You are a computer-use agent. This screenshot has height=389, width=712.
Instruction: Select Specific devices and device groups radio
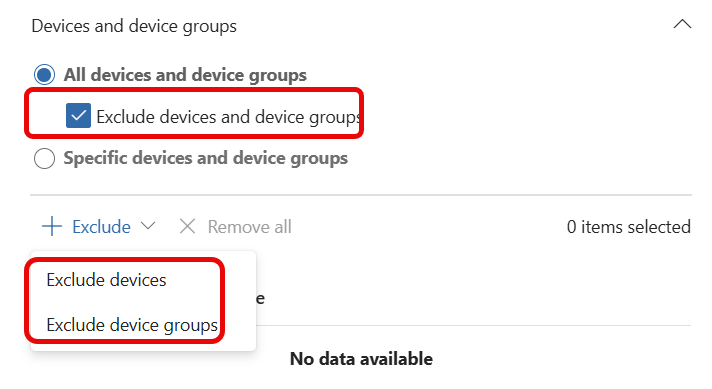coord(44,158)
